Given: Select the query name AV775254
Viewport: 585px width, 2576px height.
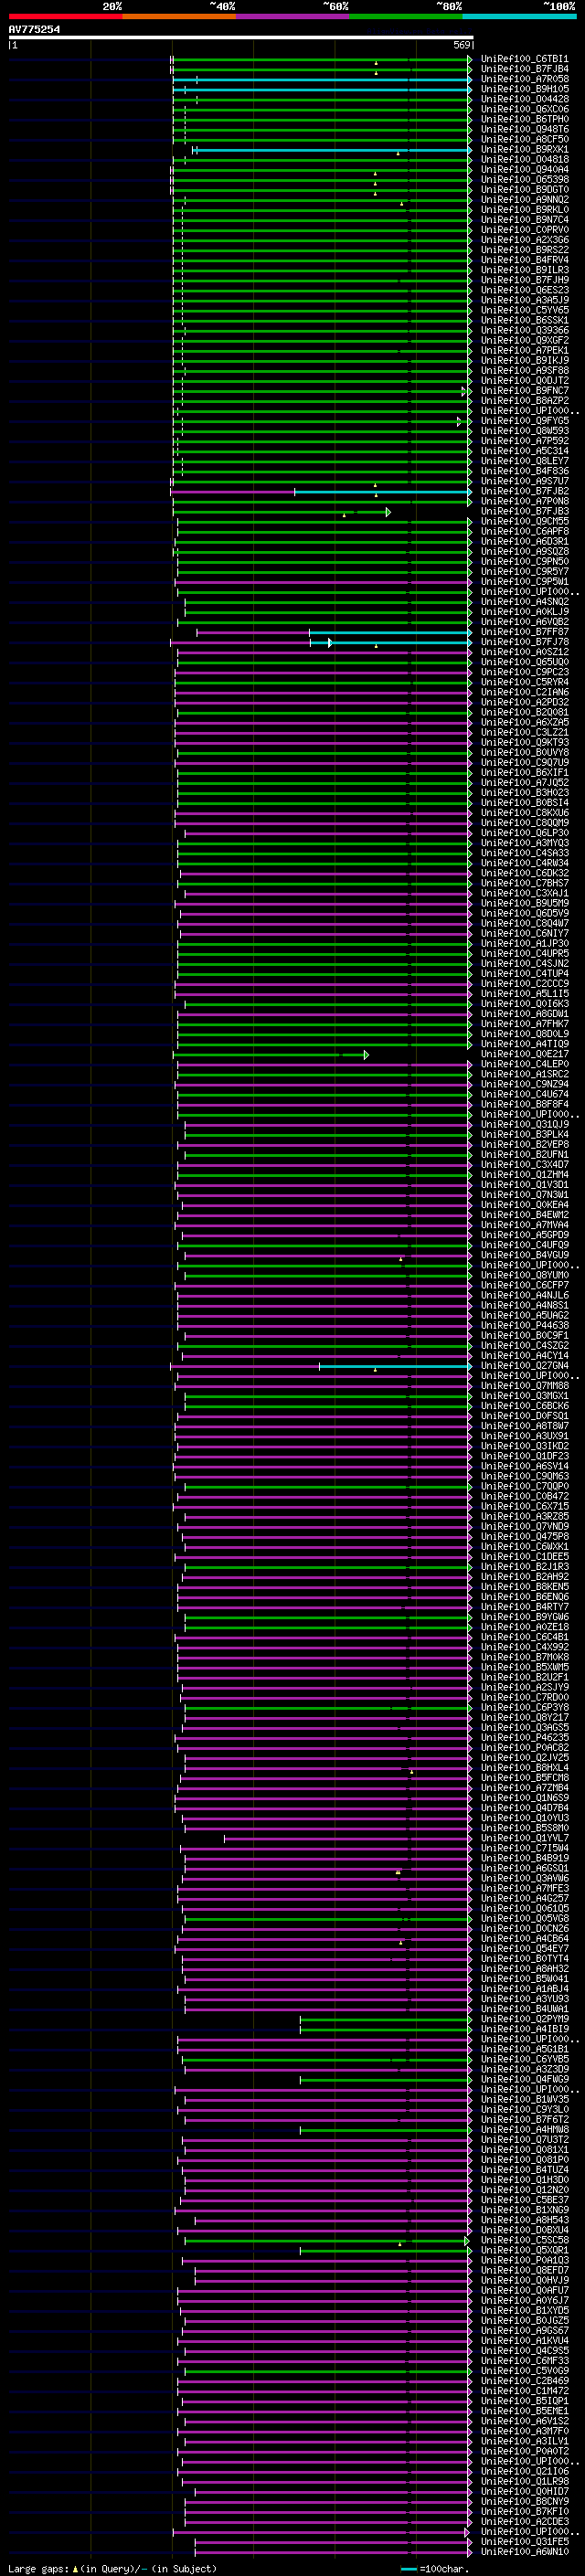Looking at the screenshot, I should tap(34, 29).
